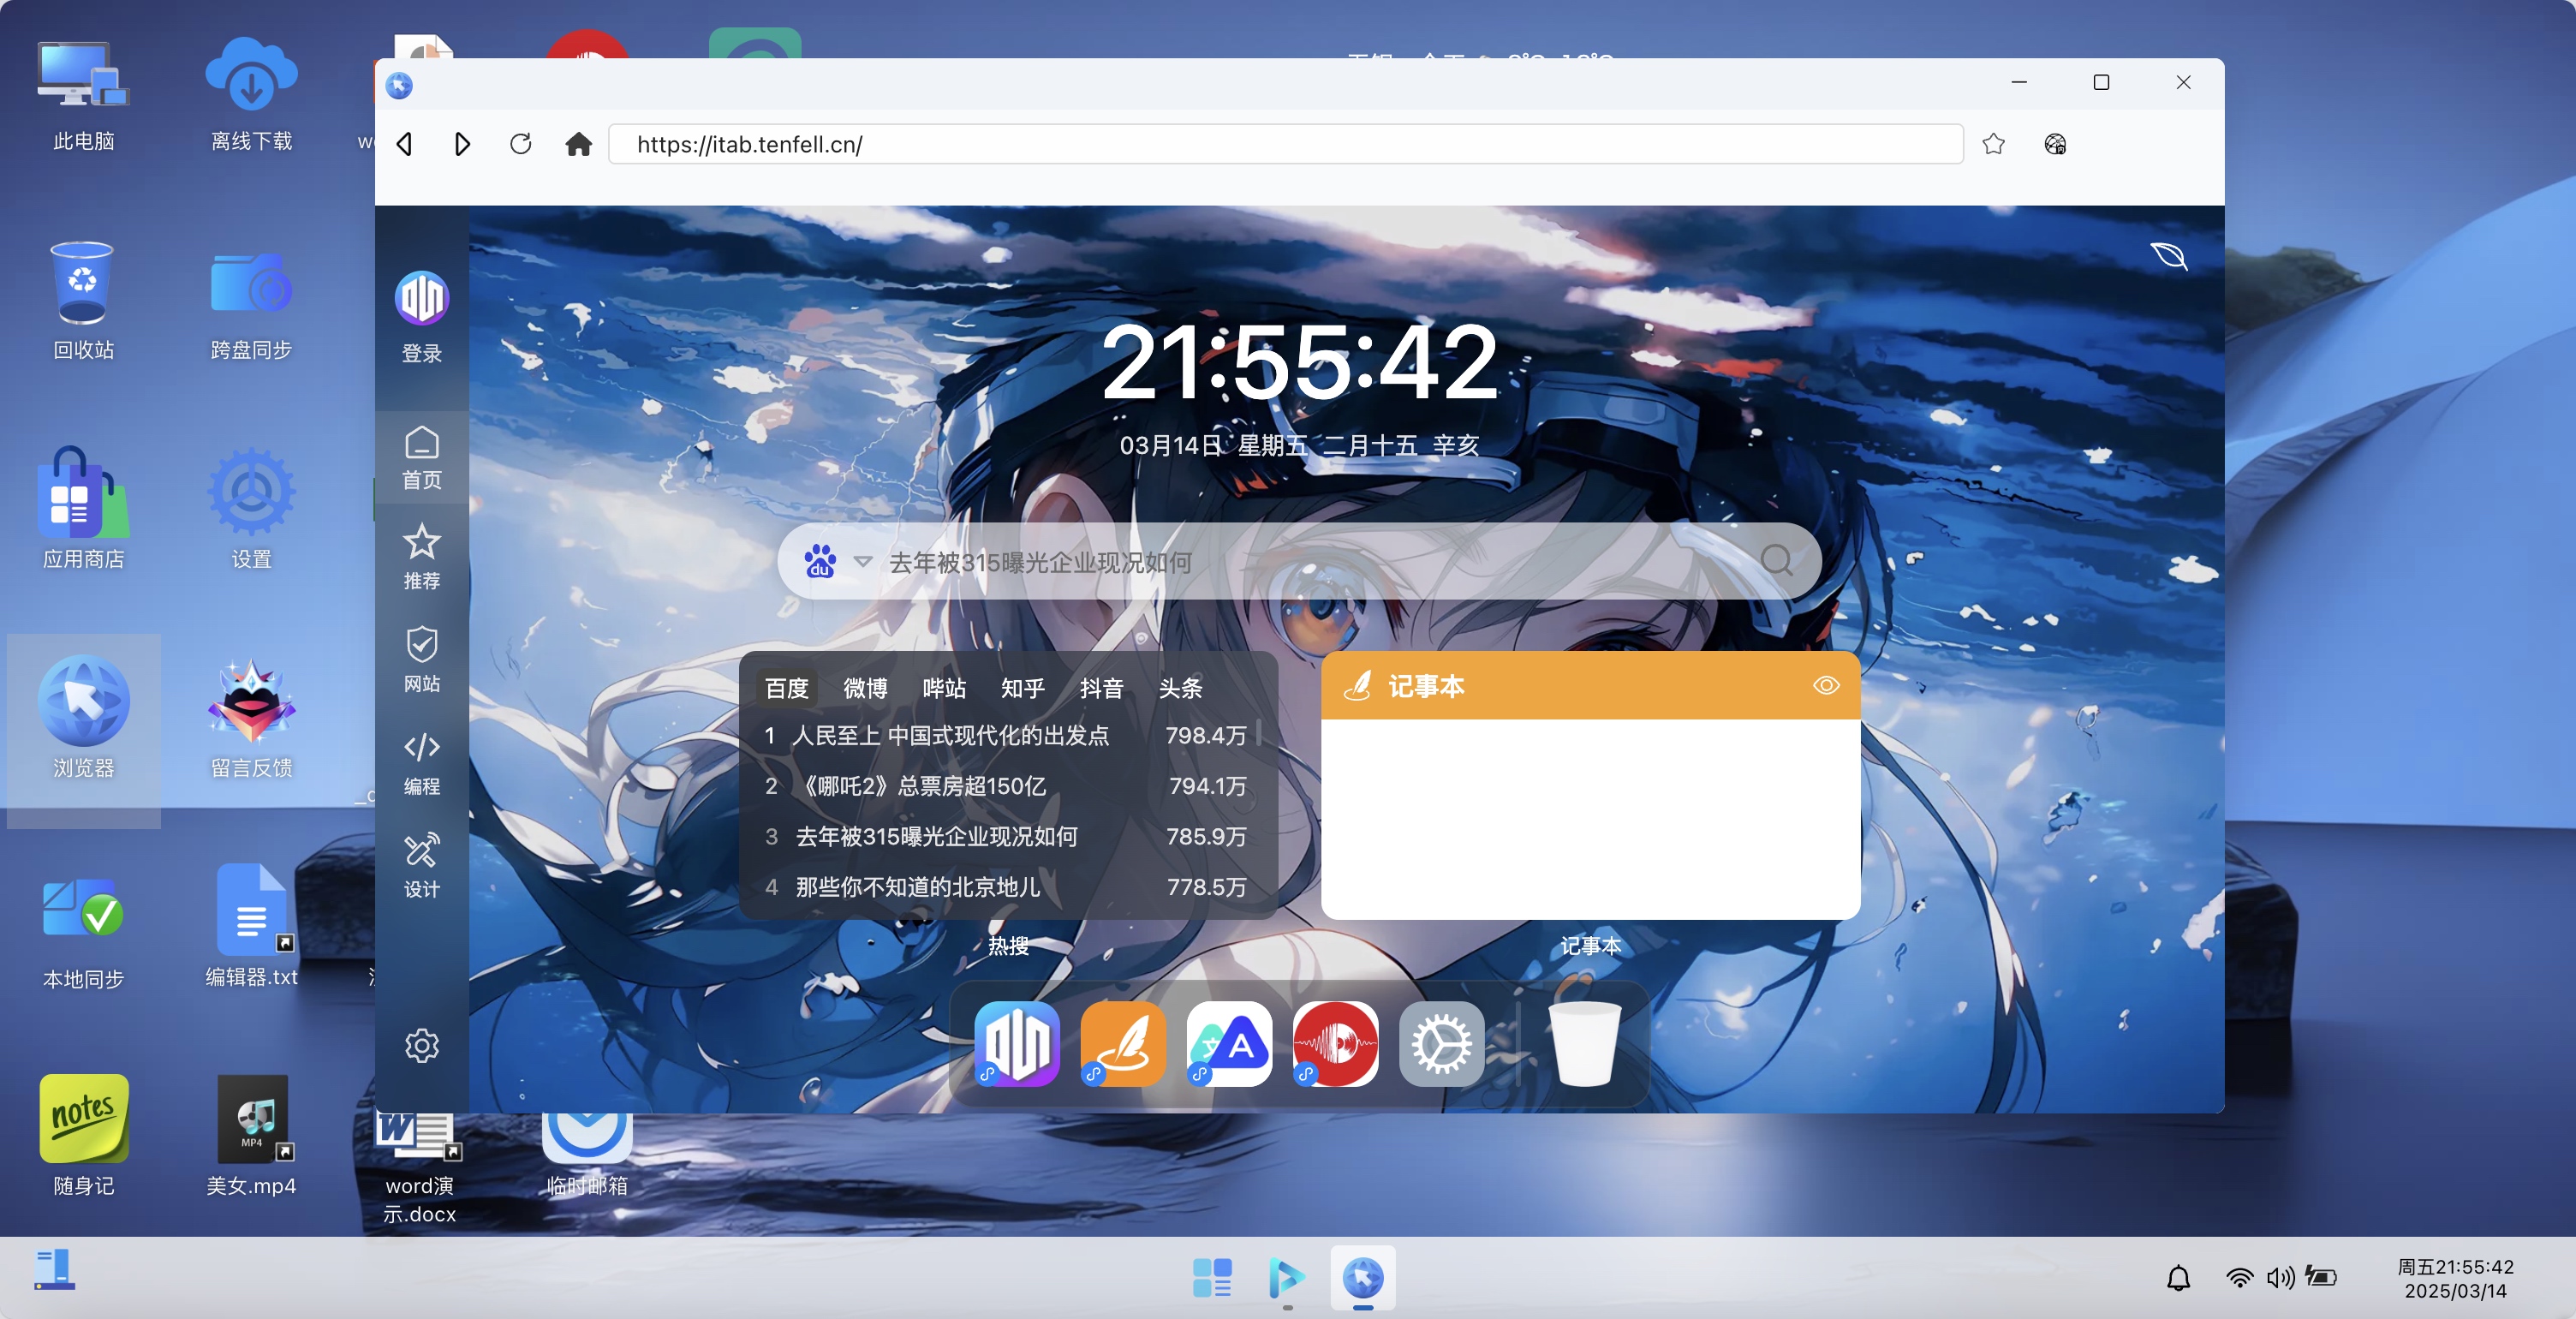Image resolution: width=2576 pixels, height=1319 pixels.
Task: Switch to the 抖音 hot search tab
Action: click(1101, 688)
